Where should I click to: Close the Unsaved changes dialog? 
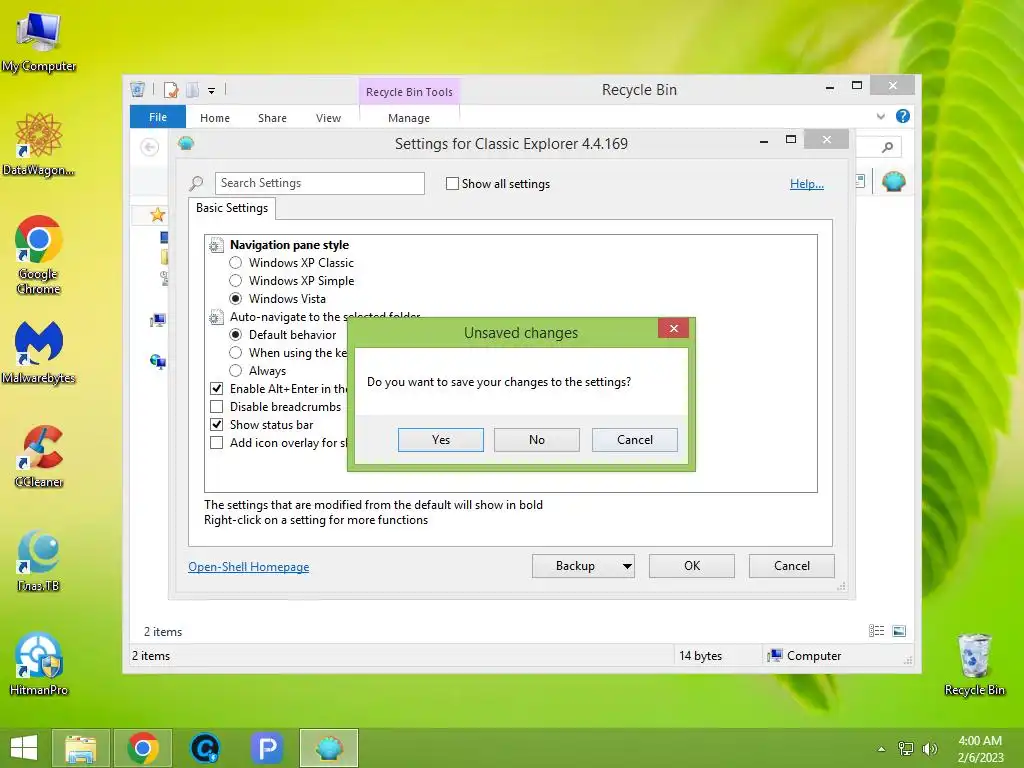[673, 328]
